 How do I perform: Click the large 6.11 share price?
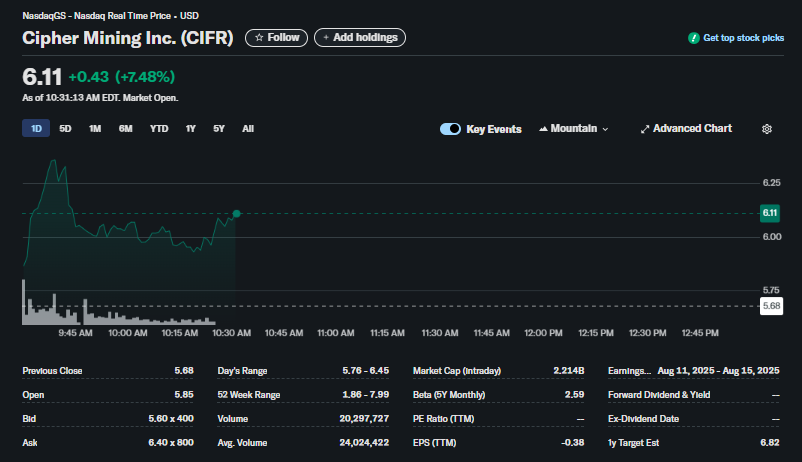pos(42,77)
